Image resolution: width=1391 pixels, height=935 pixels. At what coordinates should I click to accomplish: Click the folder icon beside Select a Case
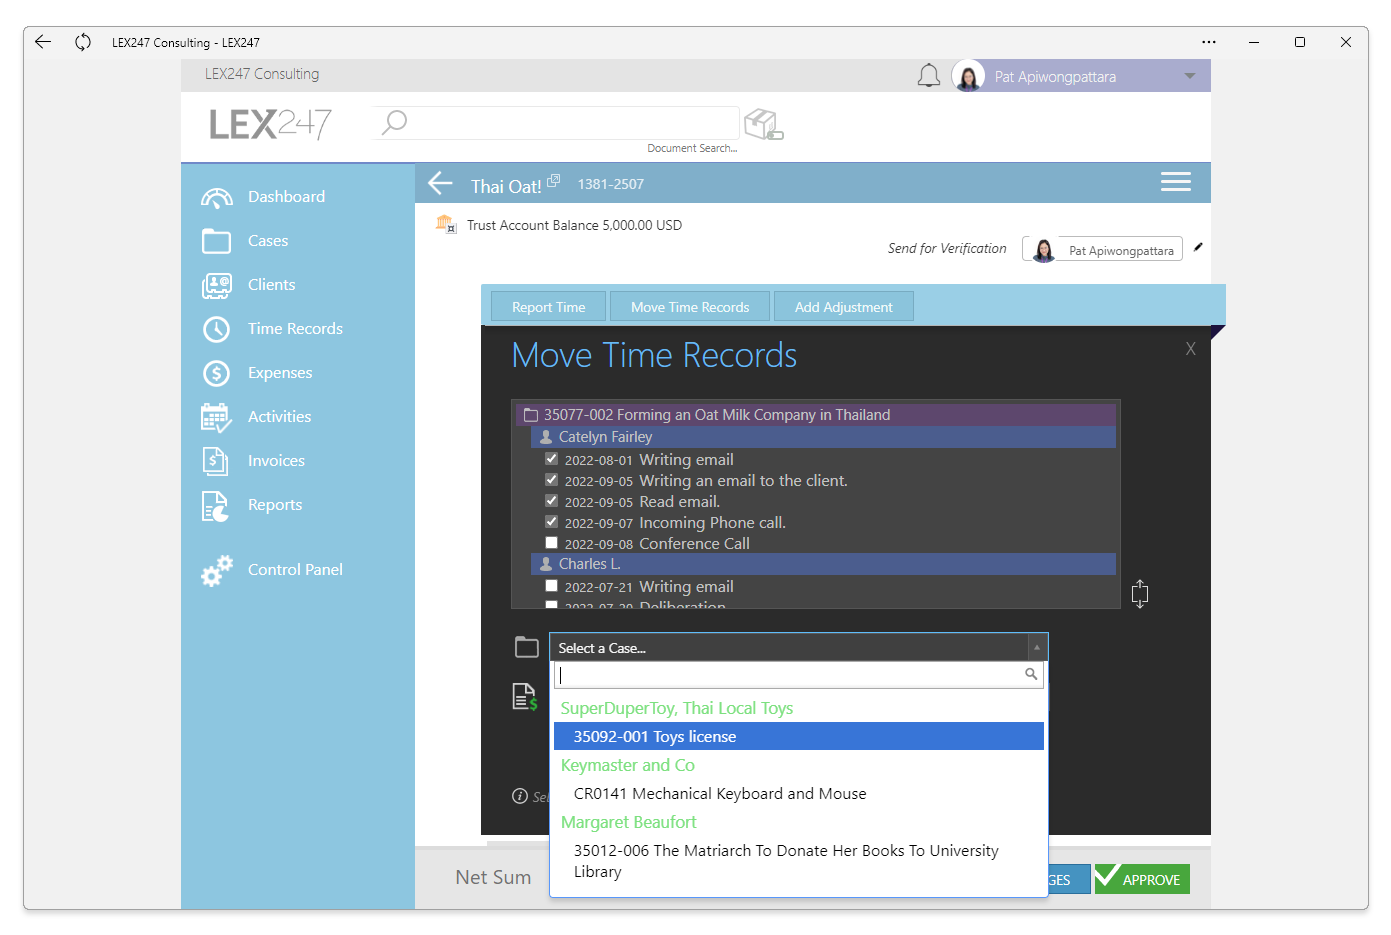pos(527,647)
